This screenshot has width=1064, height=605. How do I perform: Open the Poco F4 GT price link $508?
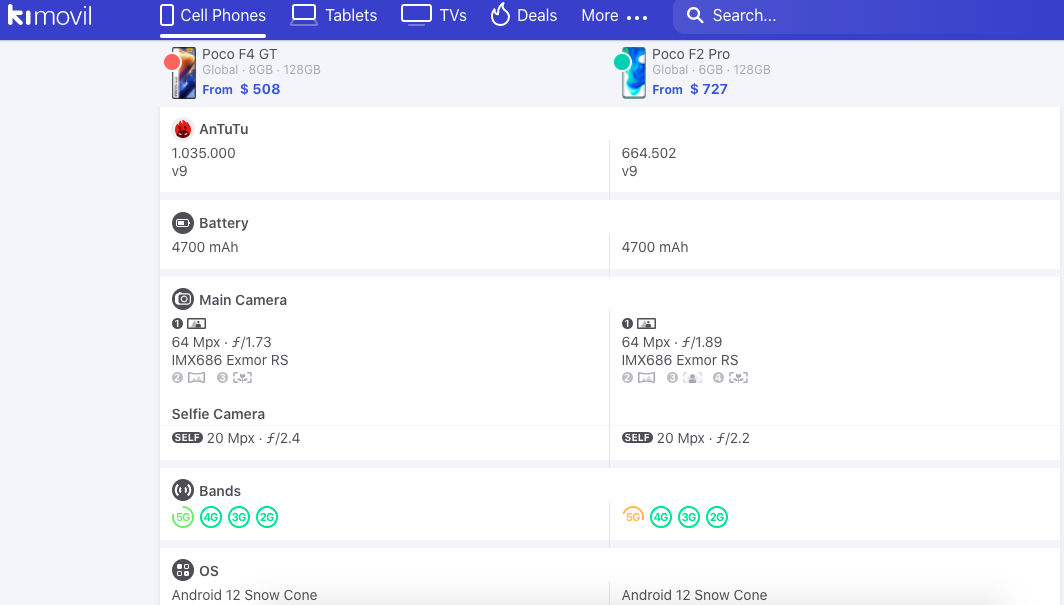click(x=260, y=89)
